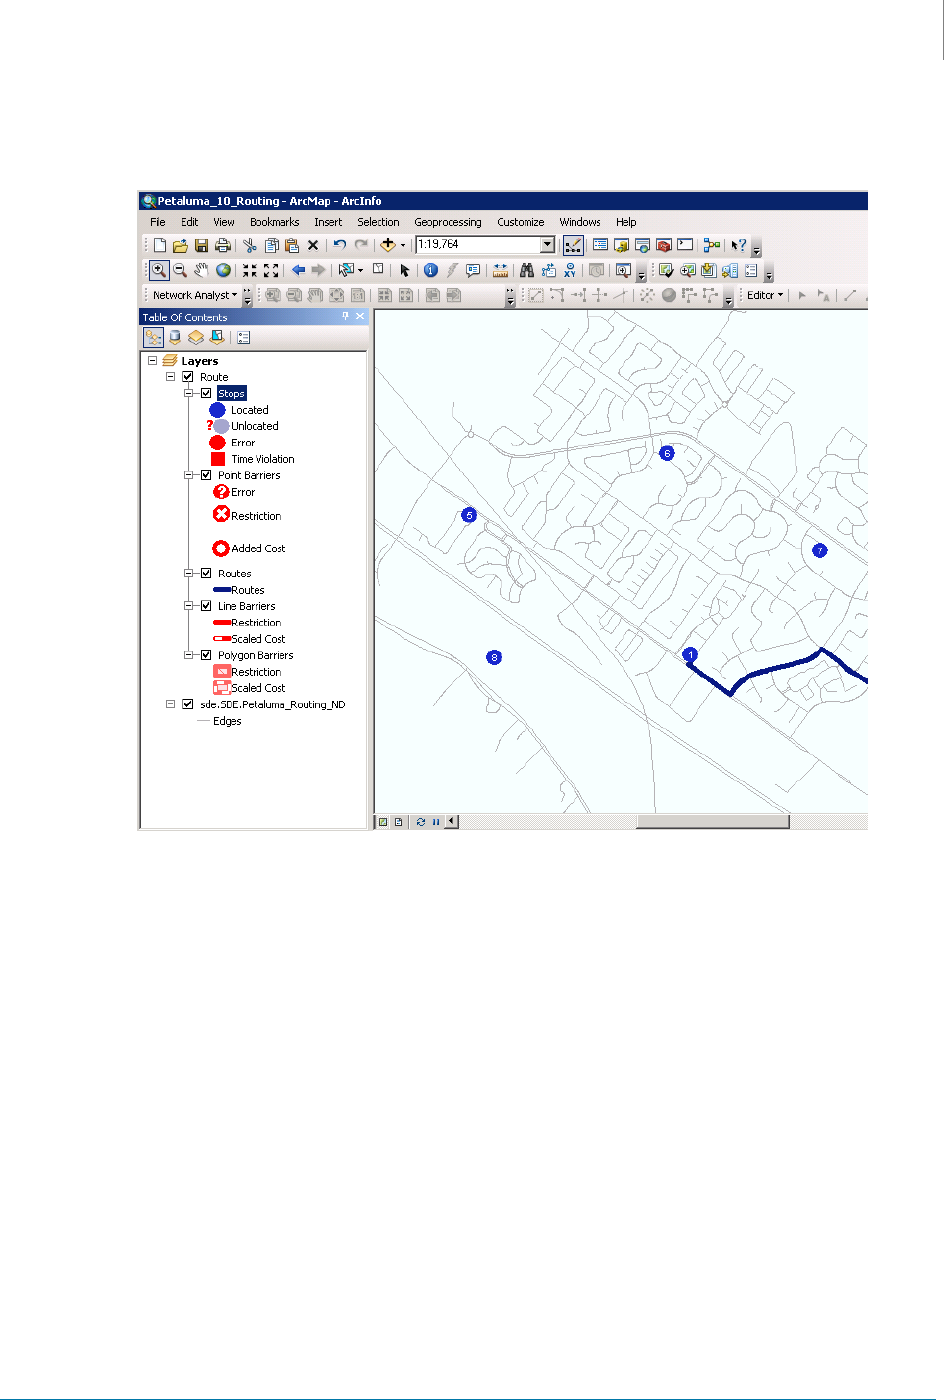The height and width of the screenshot is (1400, 944).
Task: Switch TOC to List By Visibility
Action: pyautogui.click(x=196, y=338)
